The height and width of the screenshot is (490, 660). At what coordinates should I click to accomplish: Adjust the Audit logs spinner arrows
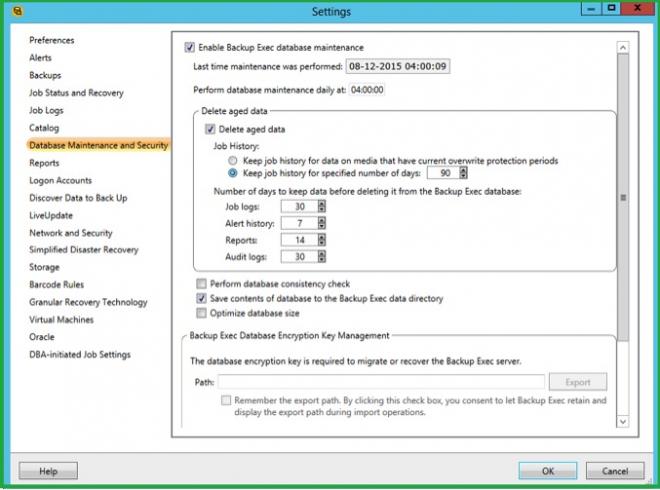point(322,256)
